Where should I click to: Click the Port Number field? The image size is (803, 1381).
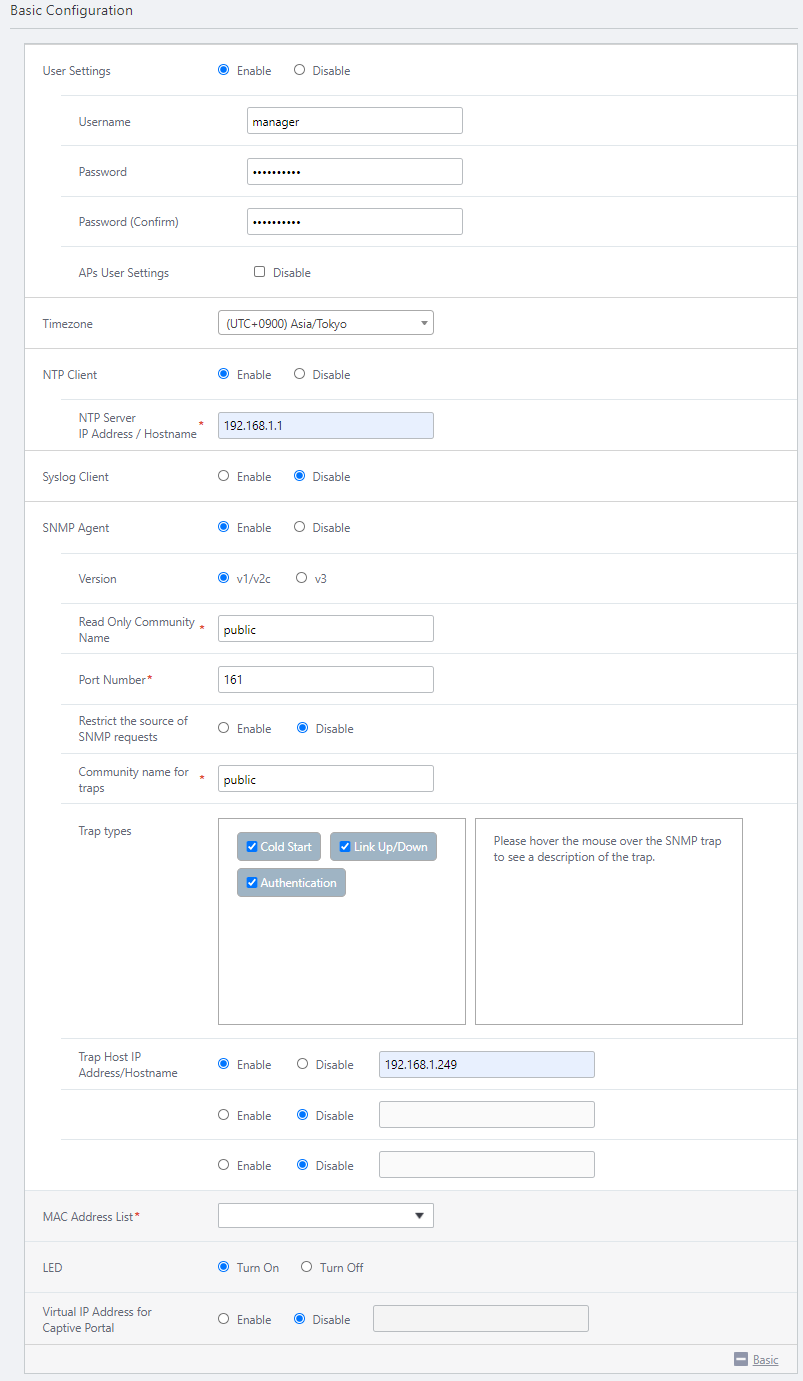tap(325, 680)
